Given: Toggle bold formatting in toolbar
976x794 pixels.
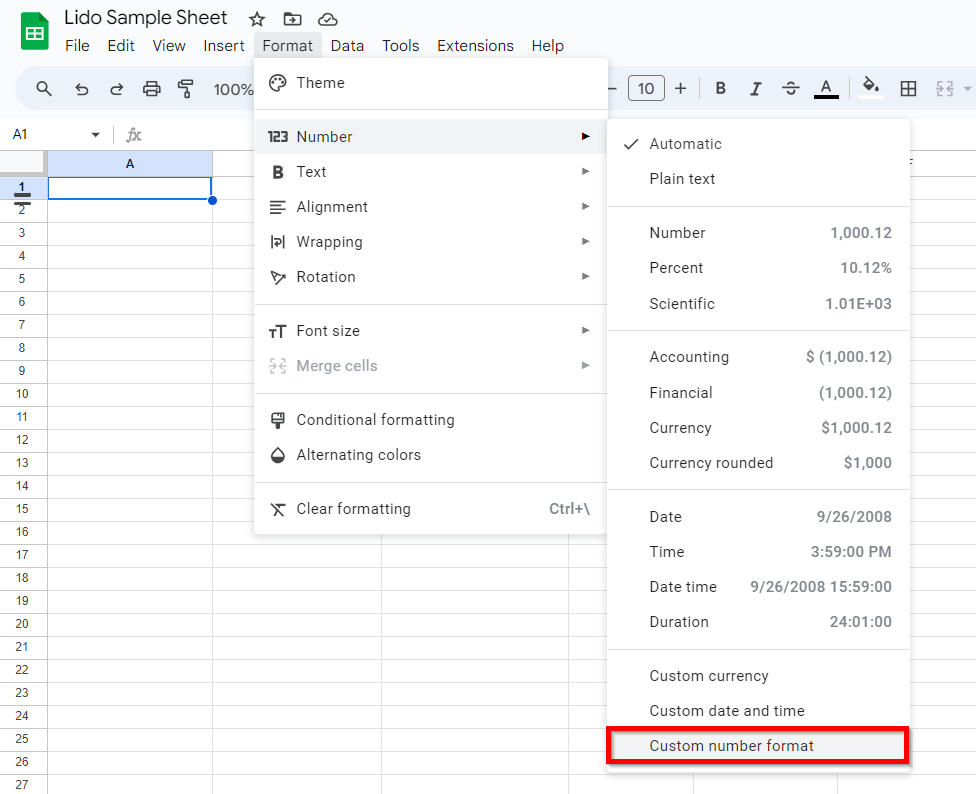Looking at the screenshot, I should tap(720, 88).
